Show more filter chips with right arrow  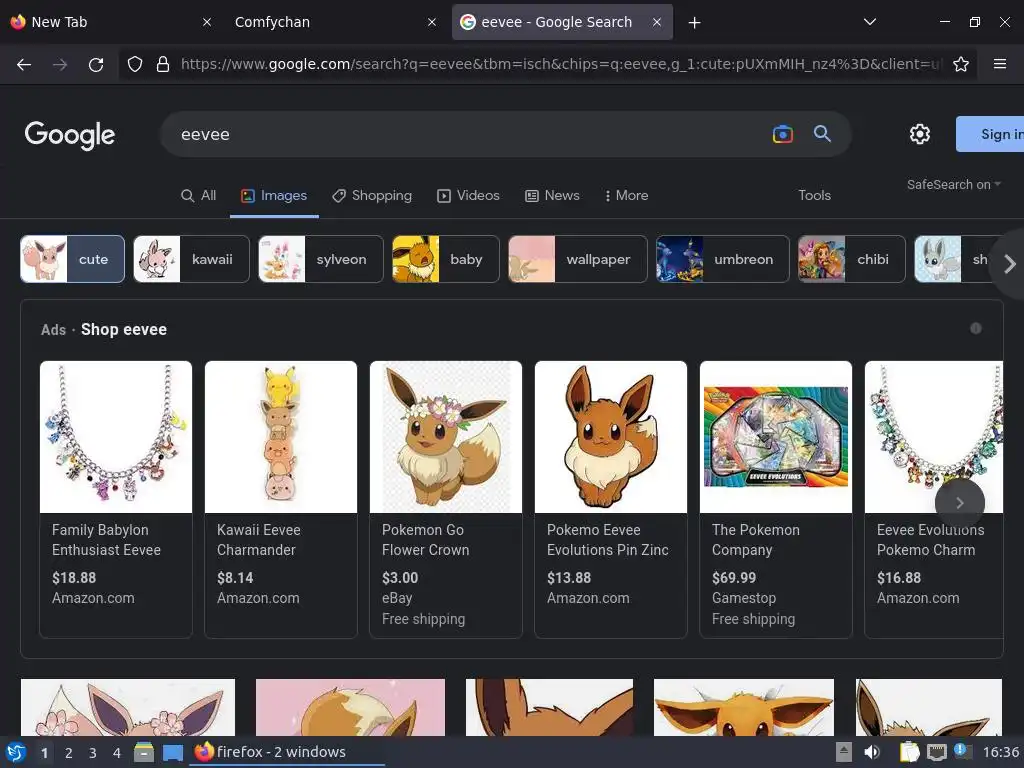point(1009,264)
